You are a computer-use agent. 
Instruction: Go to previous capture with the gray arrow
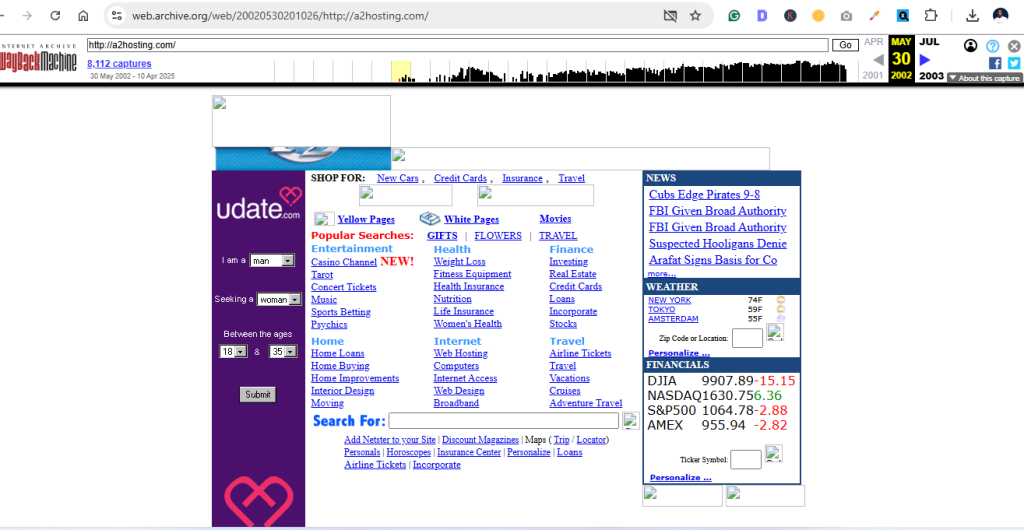point(878,60)
